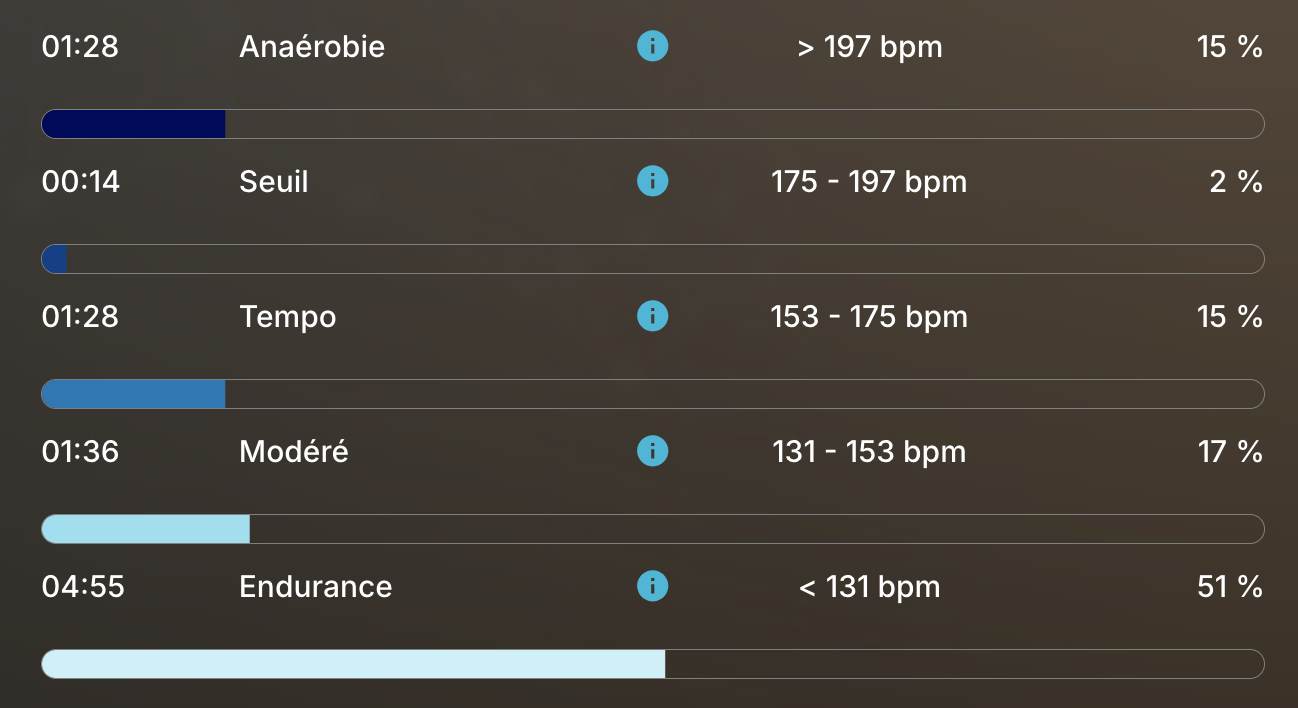Screen dimensions: 1298x708
Task: Click the 2 % Seuil percentage
Action: [1236, 182]
